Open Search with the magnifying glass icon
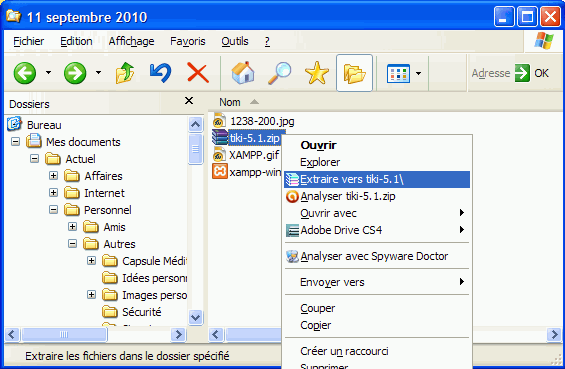Screen dimensions: 565x369 coord(280,73)
